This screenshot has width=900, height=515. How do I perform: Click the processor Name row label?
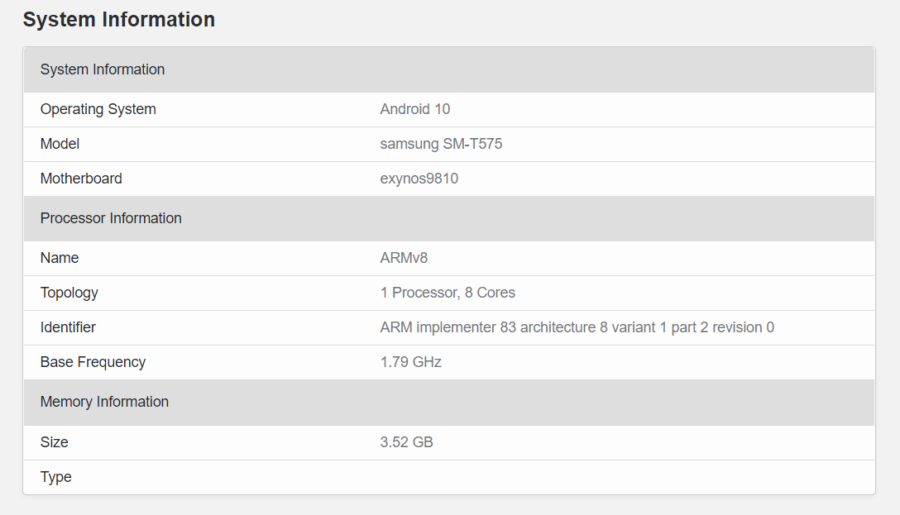[59, 258]
